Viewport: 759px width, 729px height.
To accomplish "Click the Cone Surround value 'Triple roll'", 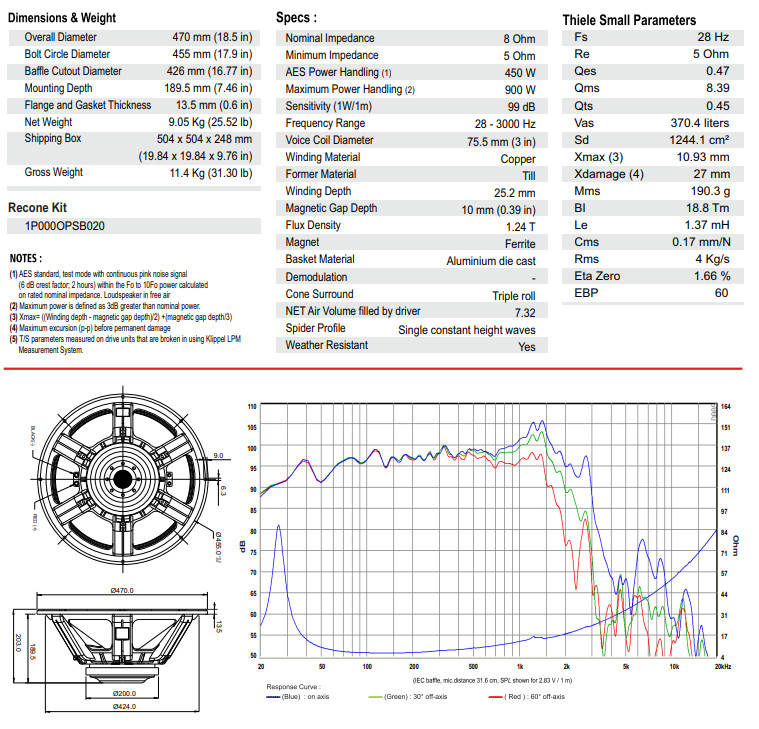I will coord(514,296).
